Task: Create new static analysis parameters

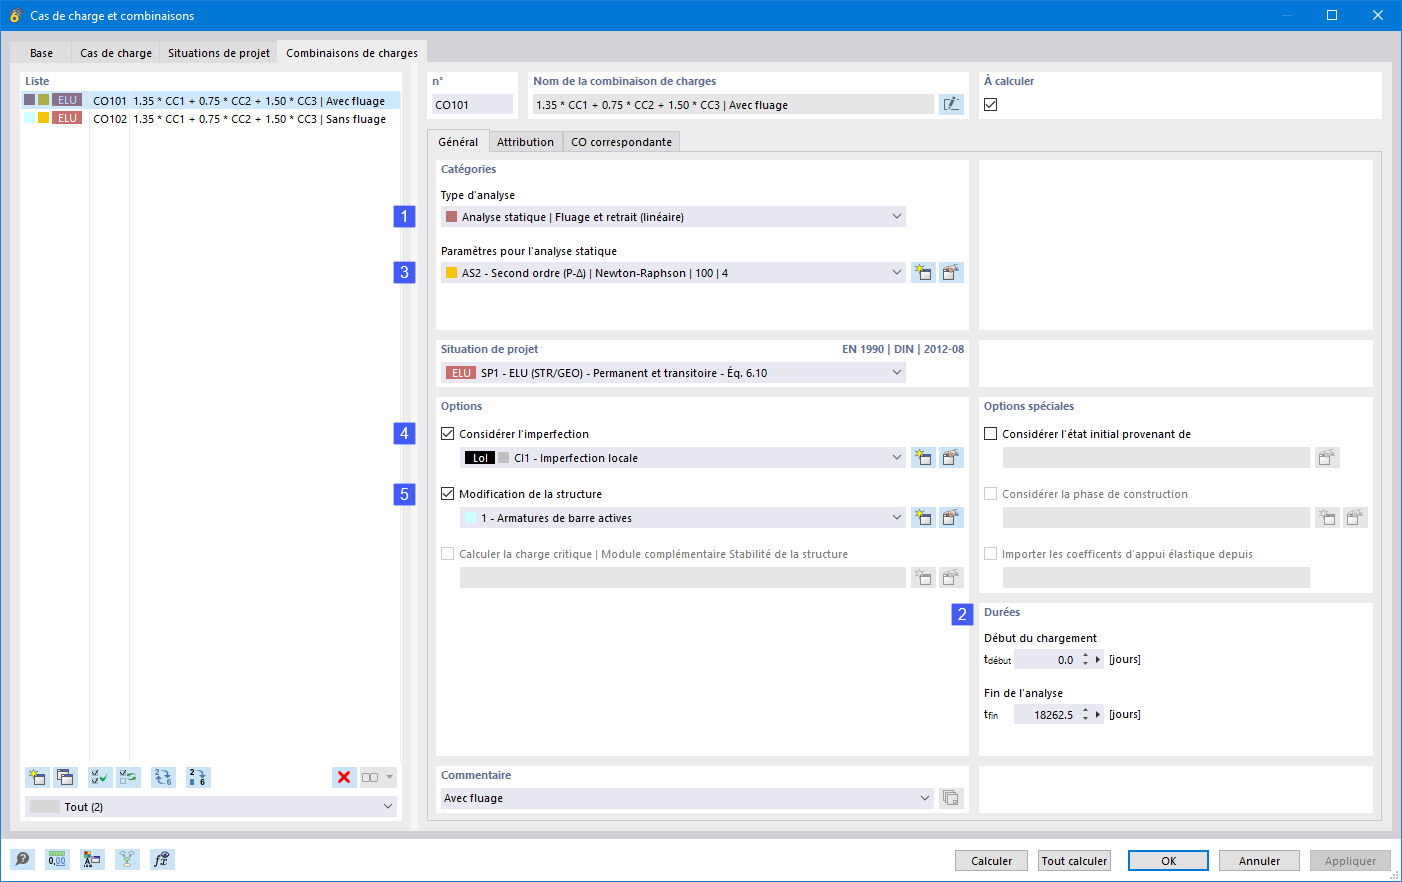Action: click(x=923, y=273)
